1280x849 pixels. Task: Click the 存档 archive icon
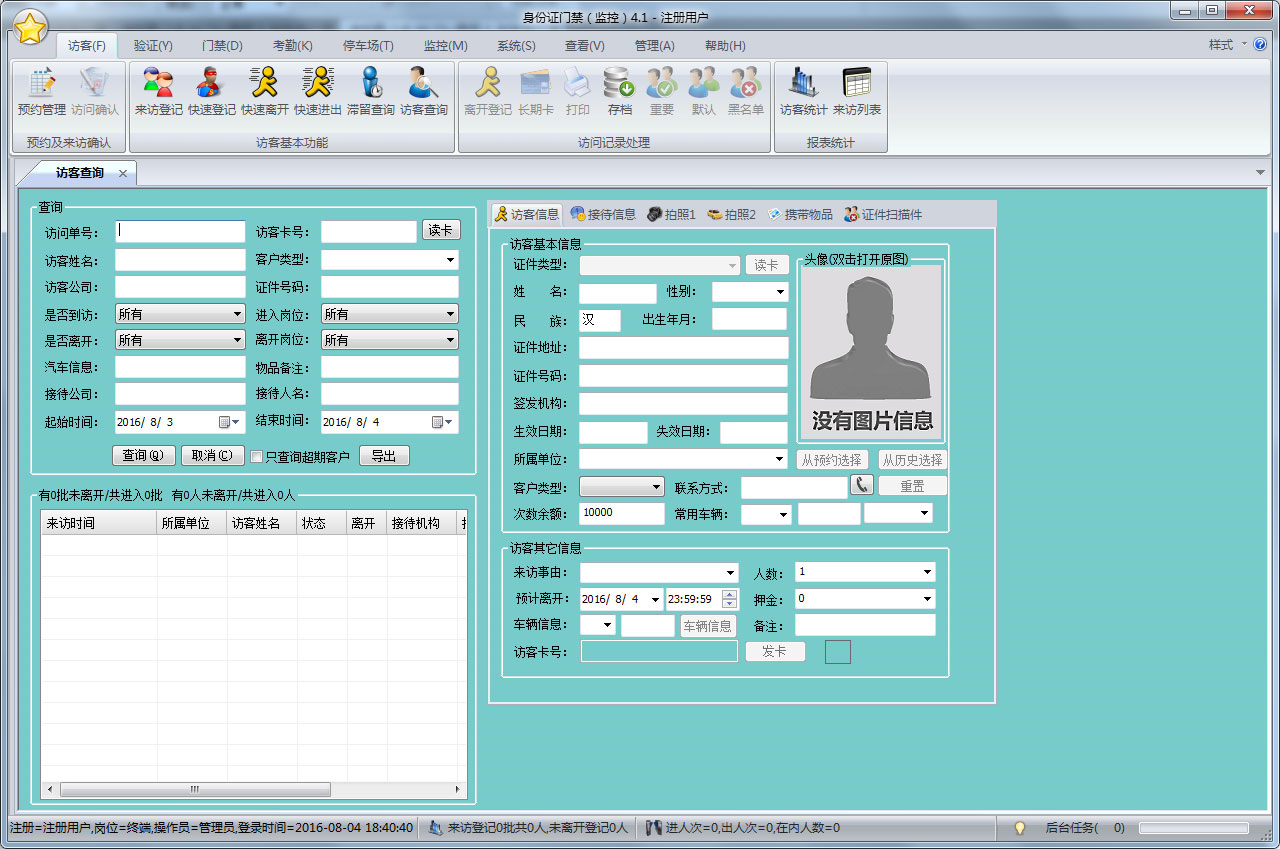[620, 92]
